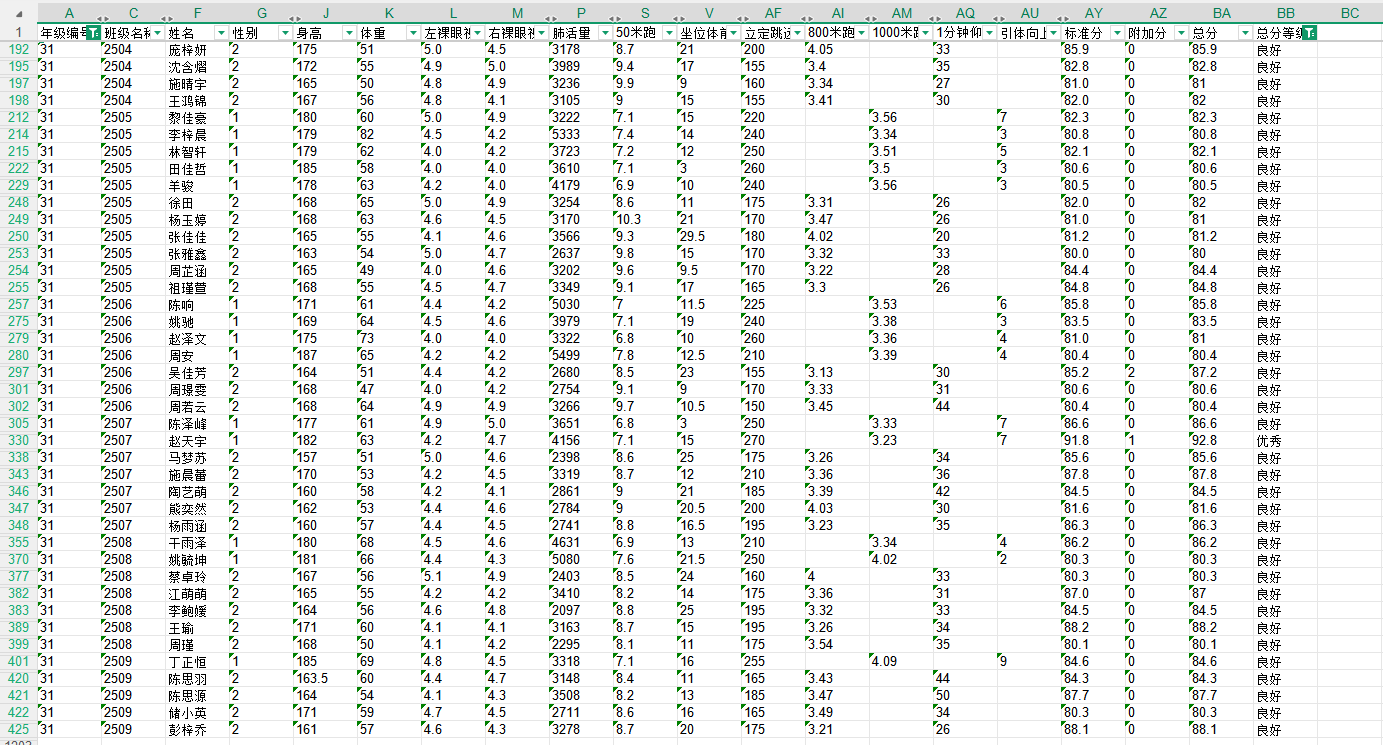Open the 50米跑 filter dropdown
The image size is (1383, 745).
point(669,33)
